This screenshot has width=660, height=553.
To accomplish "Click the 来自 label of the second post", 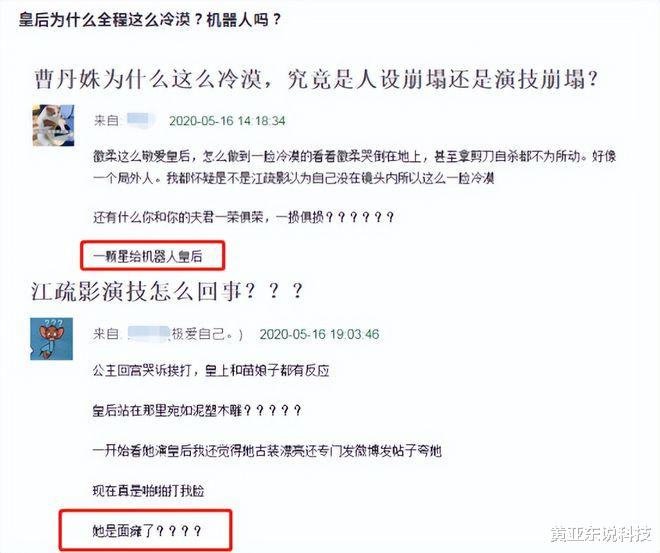I will [x=106, y=334].
